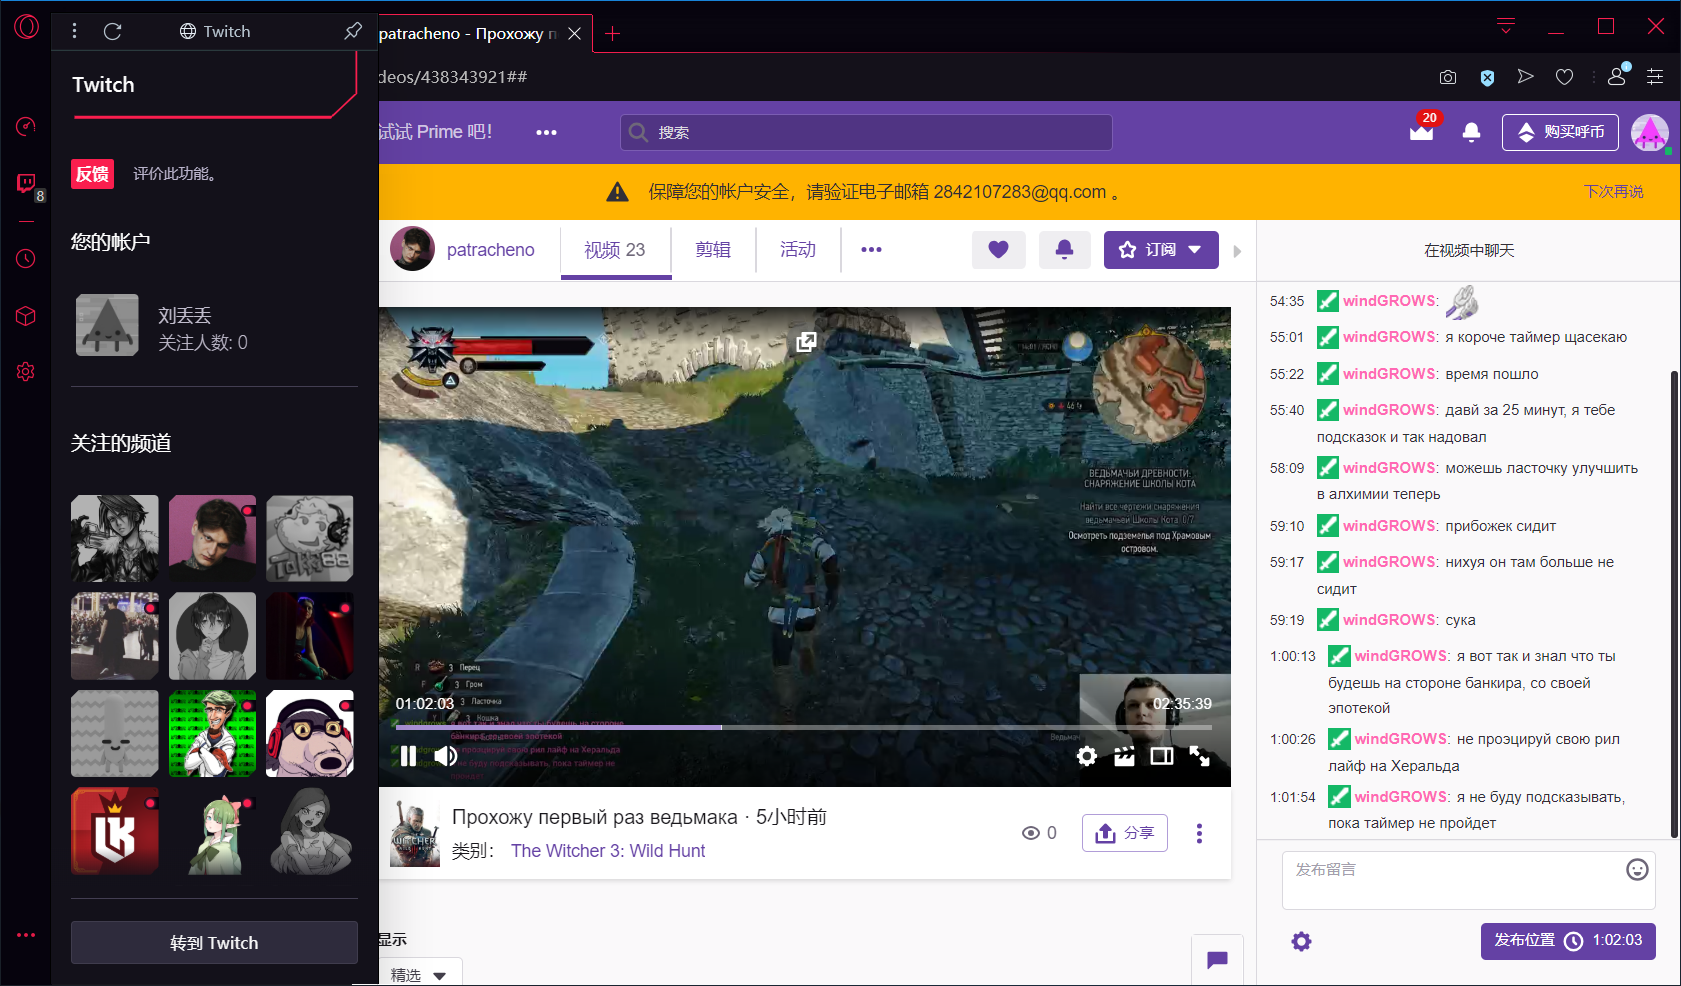Click Witcher 3 game box art thumbnail

pyautogui.click(x=415, y=833)
